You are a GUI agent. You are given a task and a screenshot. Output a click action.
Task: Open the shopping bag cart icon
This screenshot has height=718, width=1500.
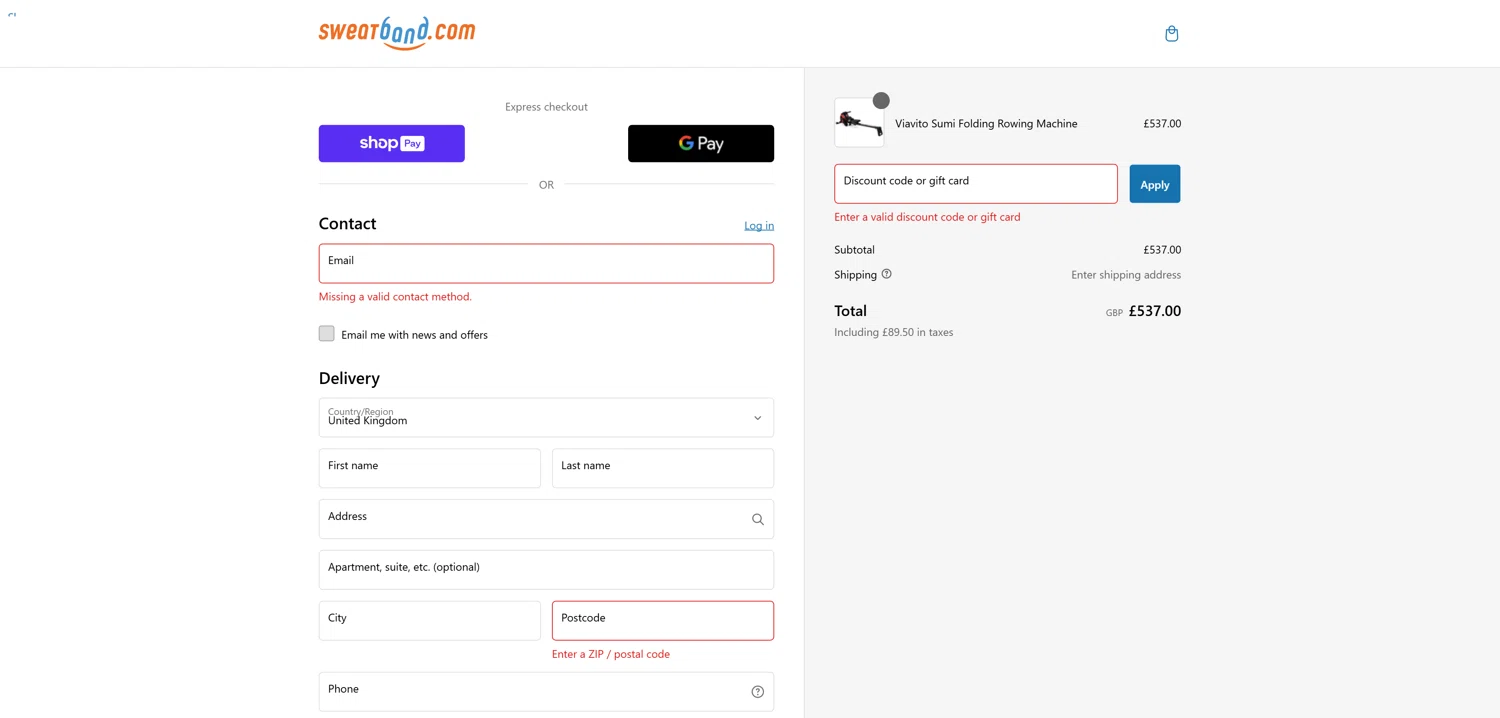click(x=1171, y=34)
